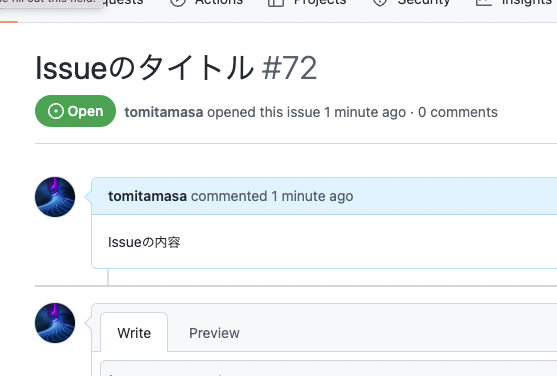Switch to the Write tab
This screenshot has height=376, width=557.
134,333
